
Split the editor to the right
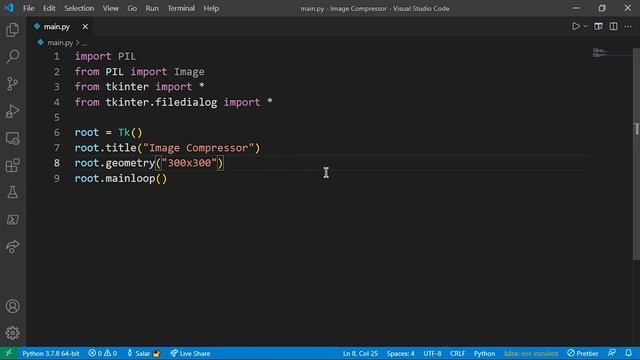[x=613, y=27]
